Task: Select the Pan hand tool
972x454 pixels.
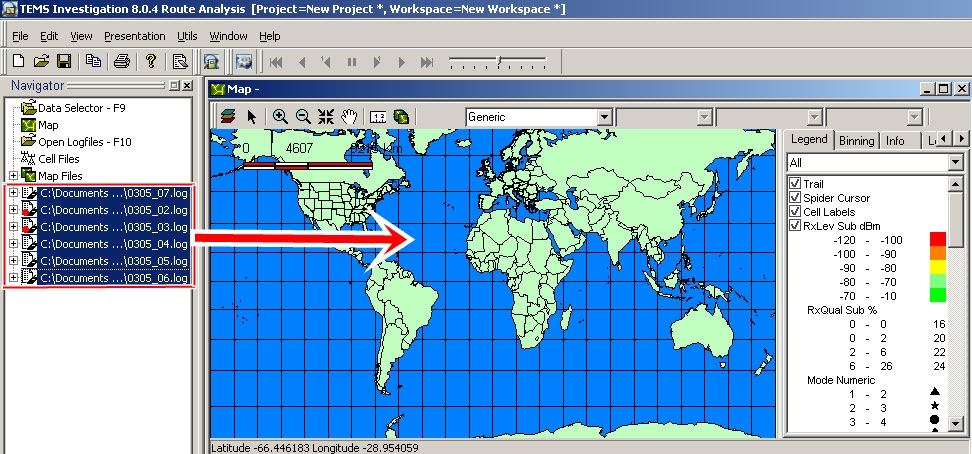Action: point(350,117)
